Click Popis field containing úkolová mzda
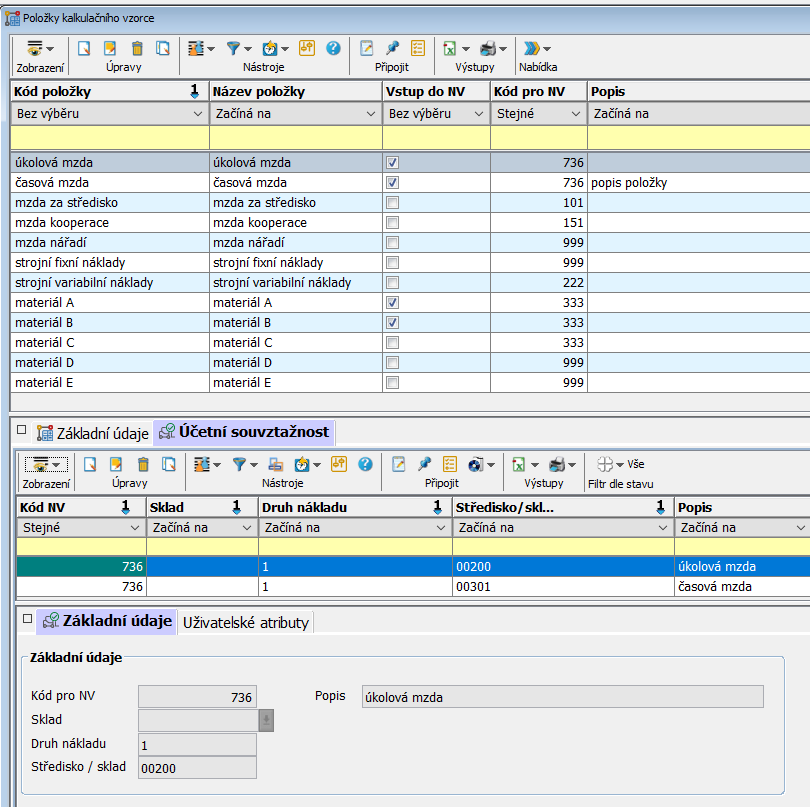810x807 pixels. pos(563,697)
